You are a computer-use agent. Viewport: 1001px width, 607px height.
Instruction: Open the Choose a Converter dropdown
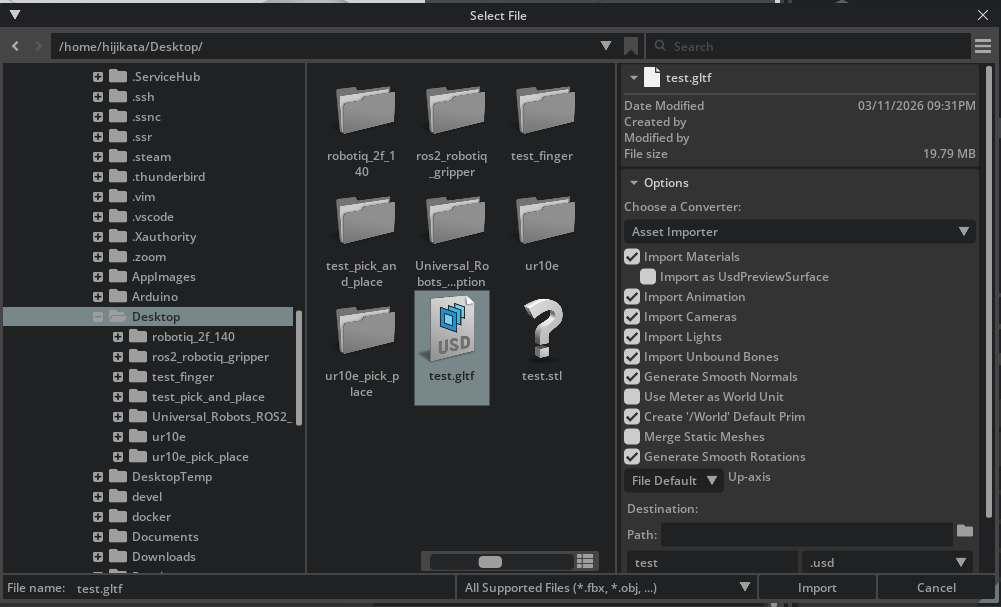click(x=799, y=231)
